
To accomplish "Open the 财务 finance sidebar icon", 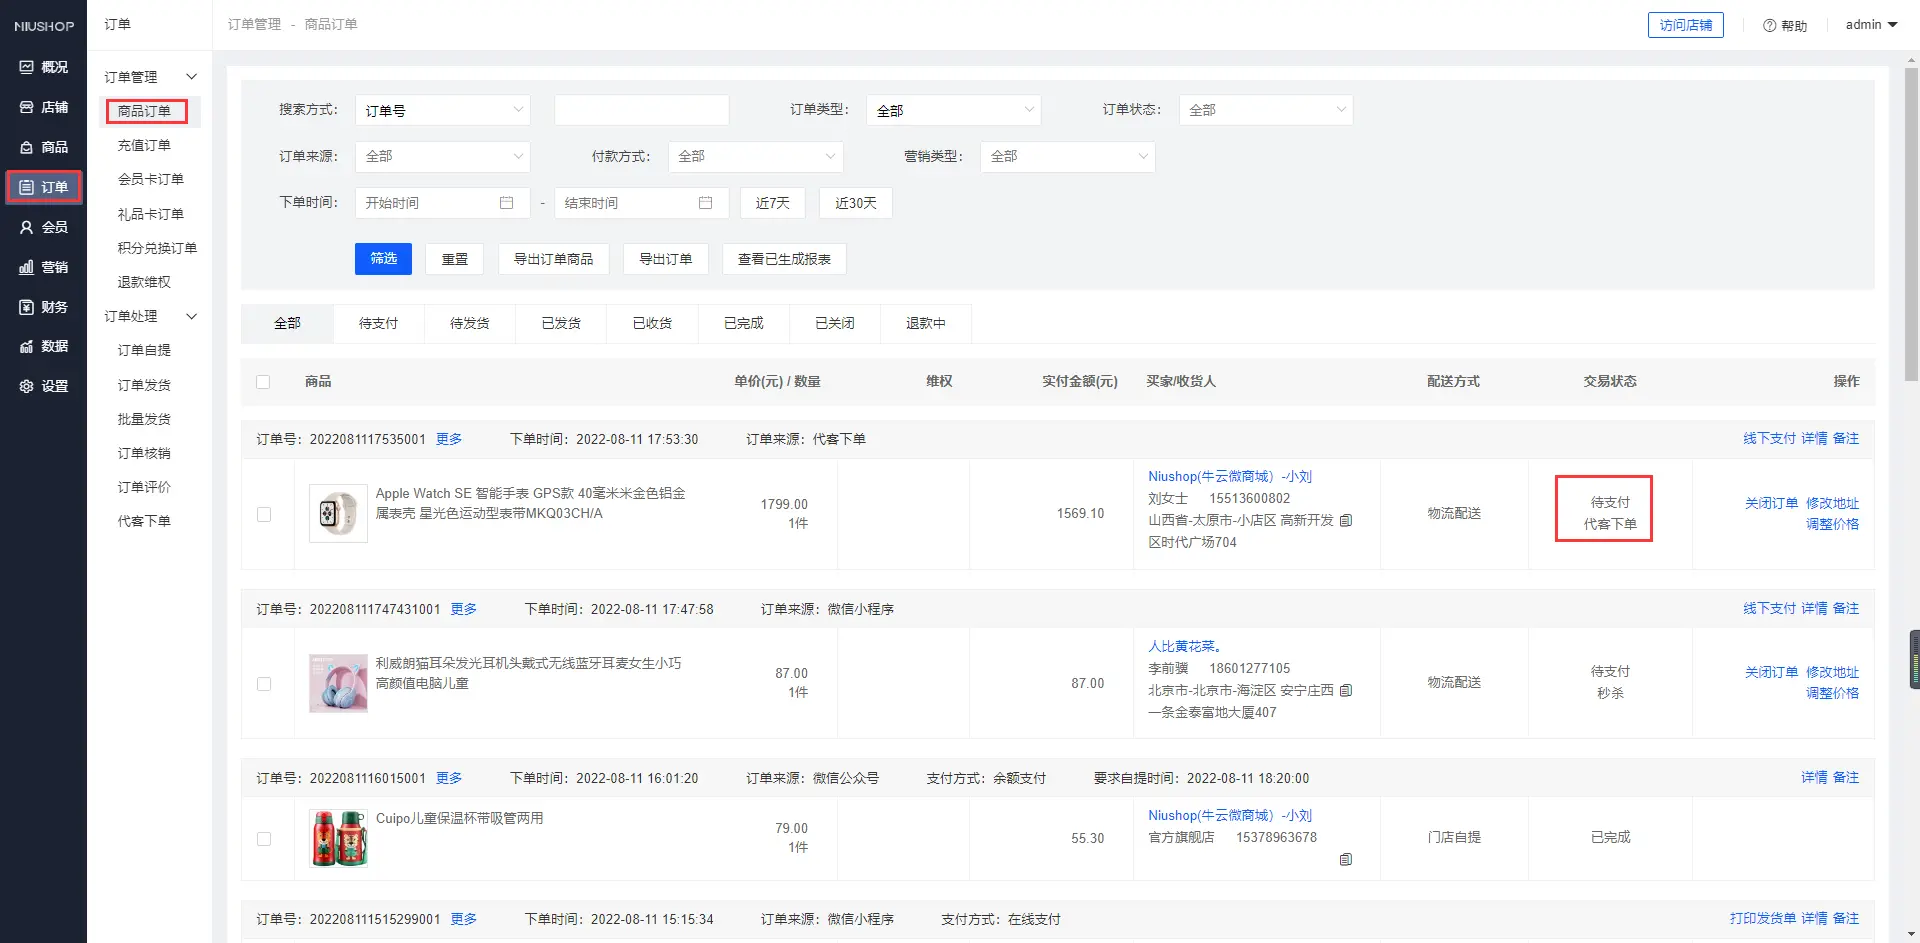I will pos(27,307).
